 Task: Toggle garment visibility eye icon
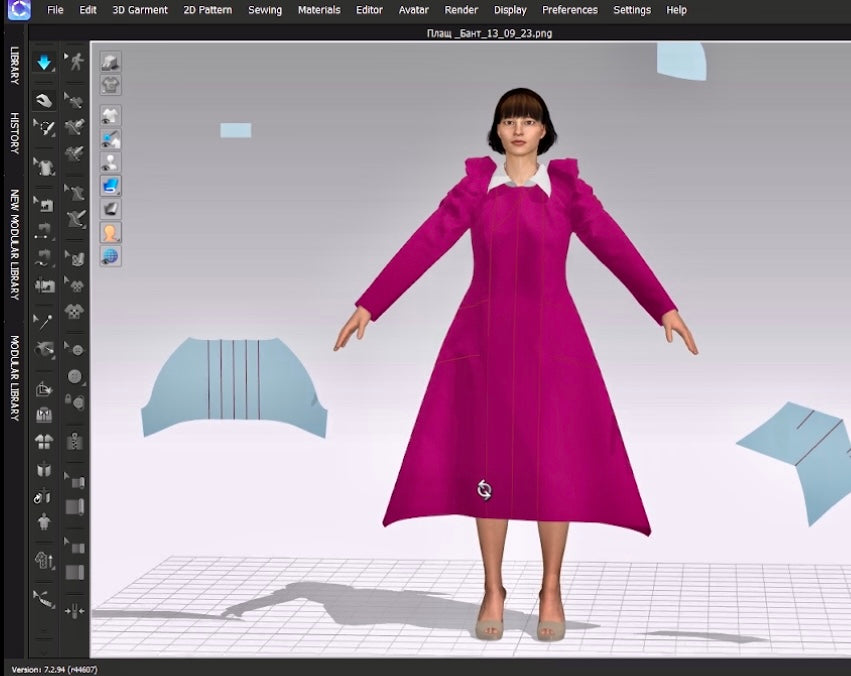click(110, 115)
